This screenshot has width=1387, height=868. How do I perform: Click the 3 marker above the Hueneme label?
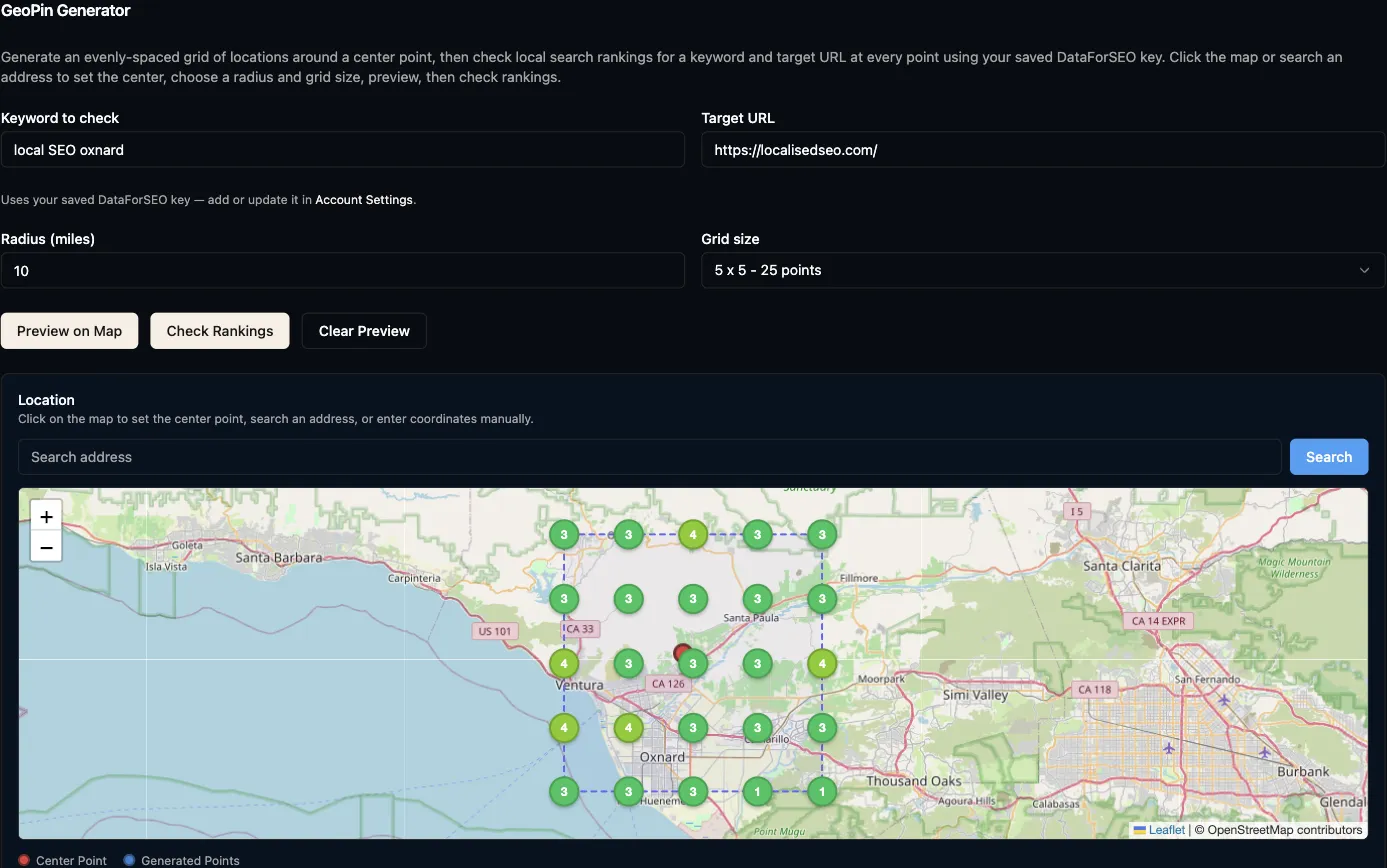click(x=628, y=792)
